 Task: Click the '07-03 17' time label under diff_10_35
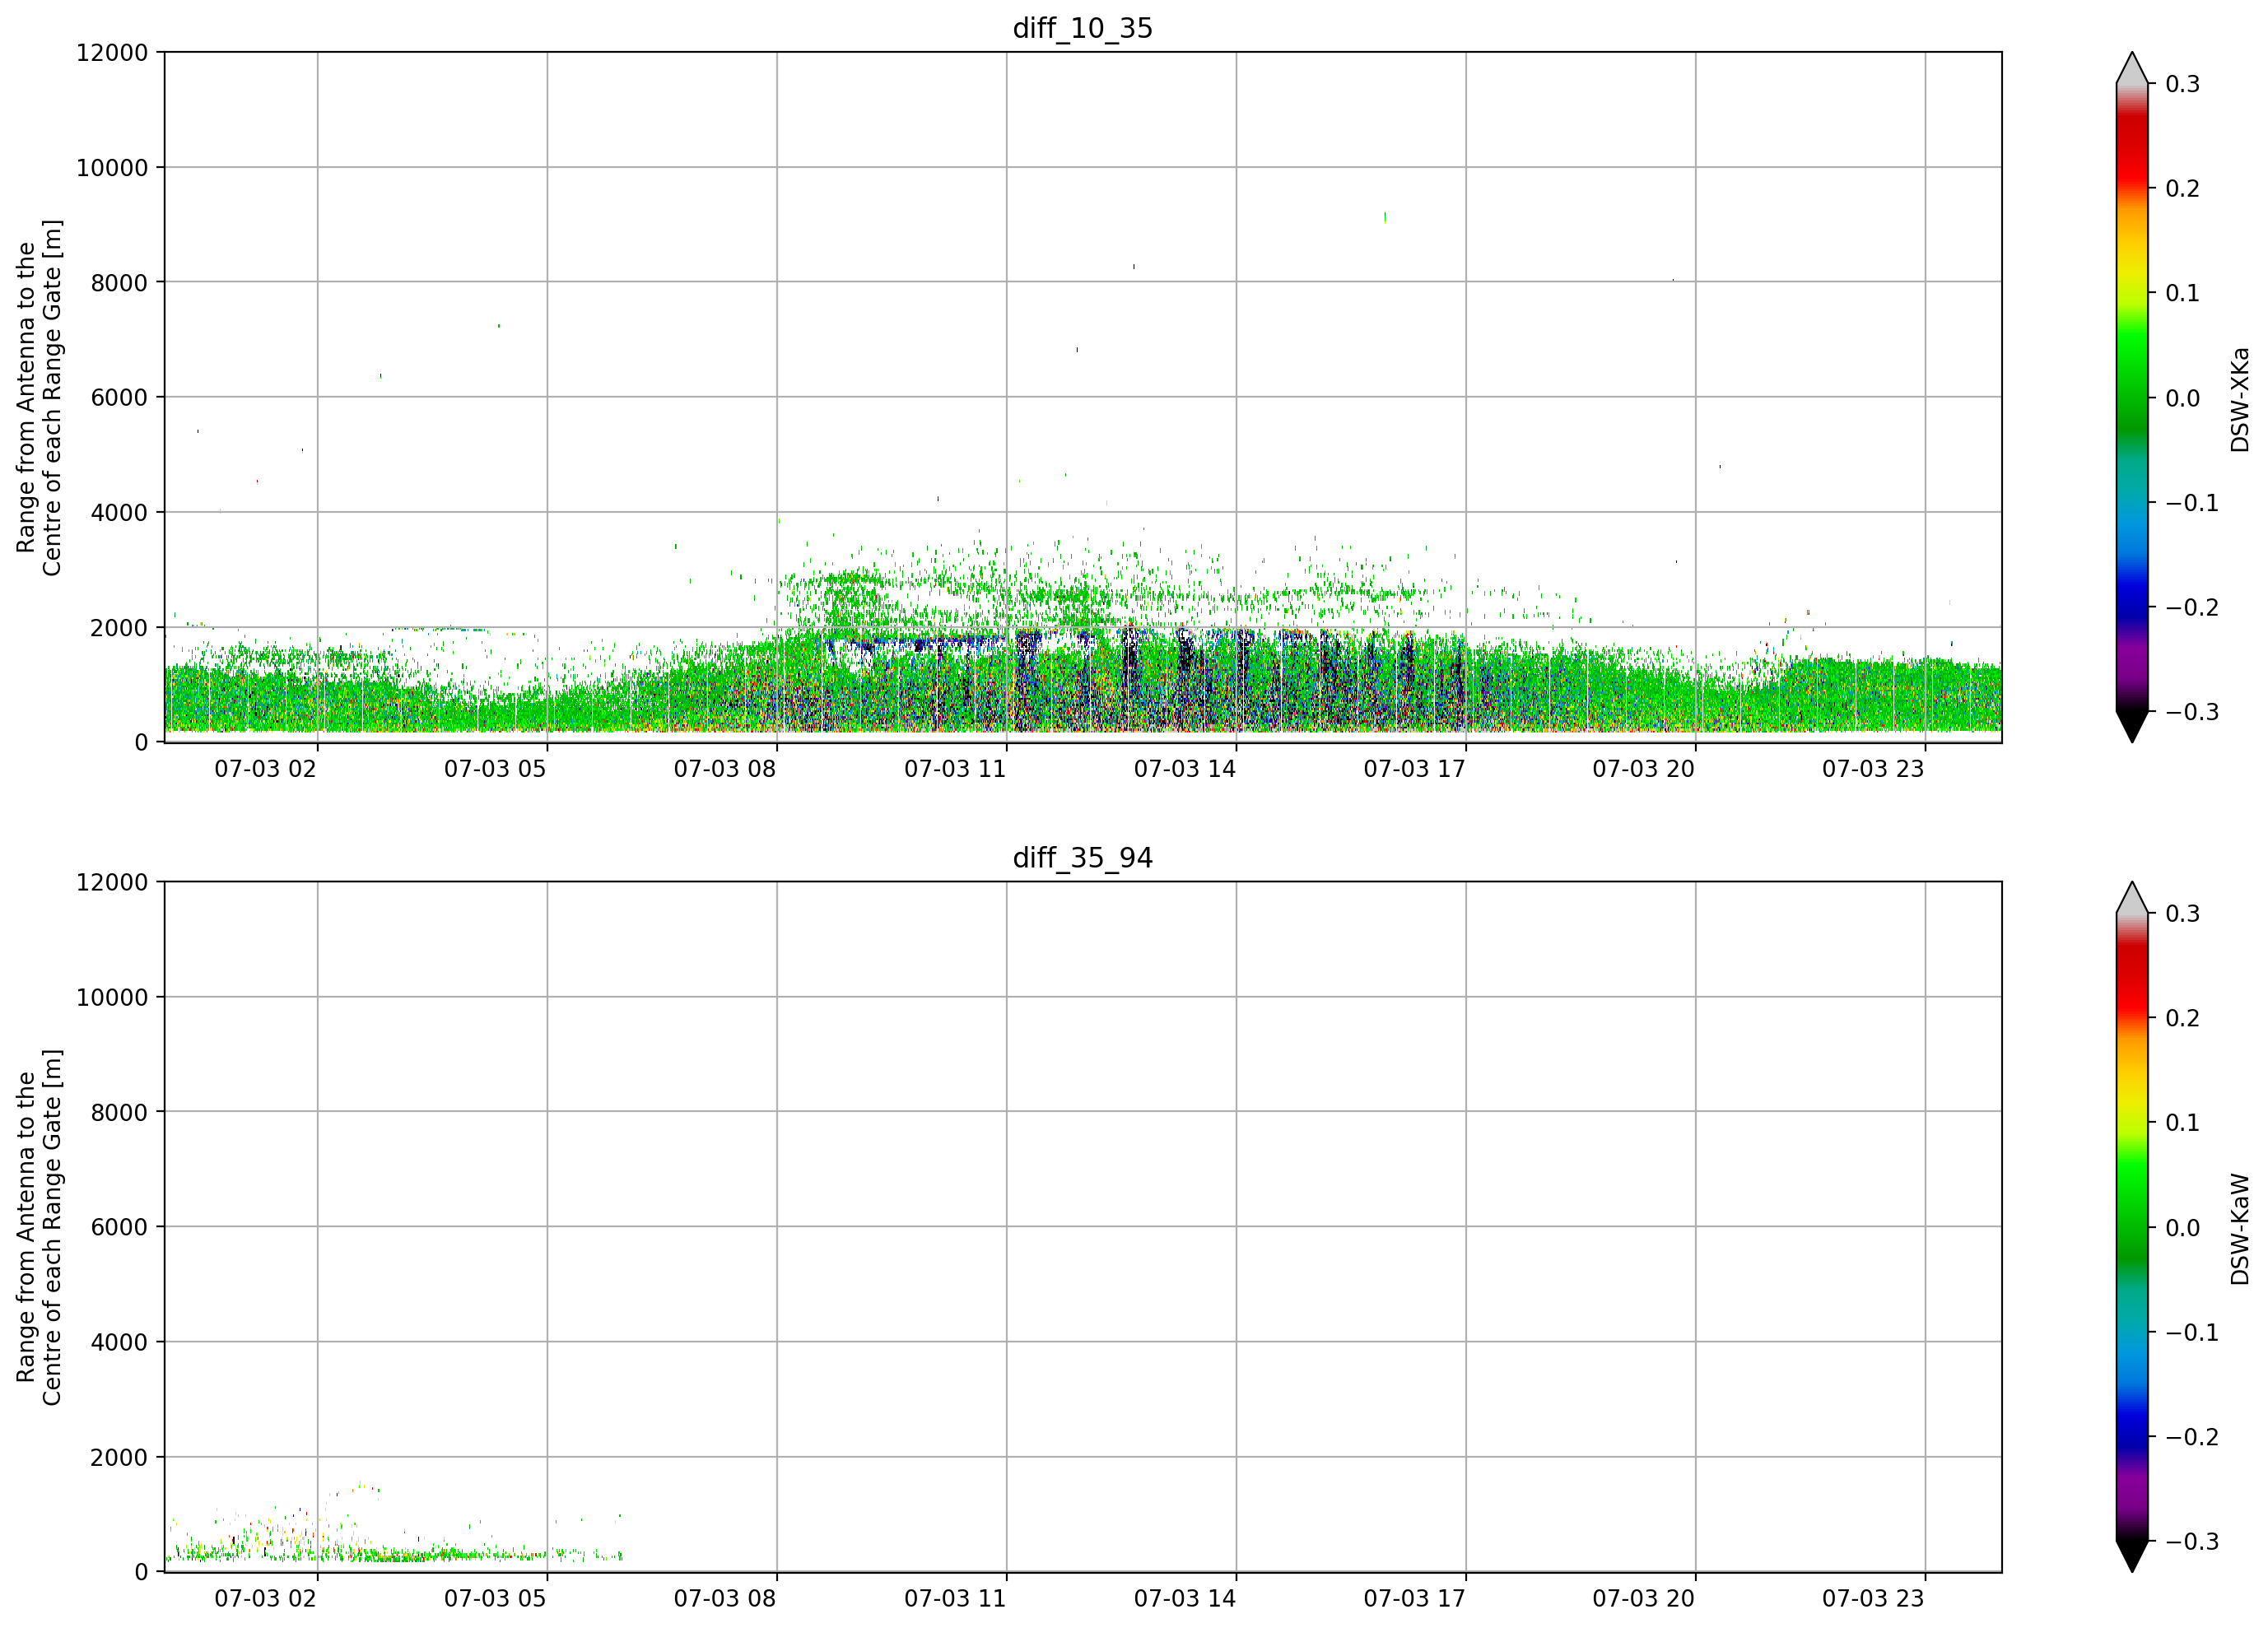tap(1415, 769)
